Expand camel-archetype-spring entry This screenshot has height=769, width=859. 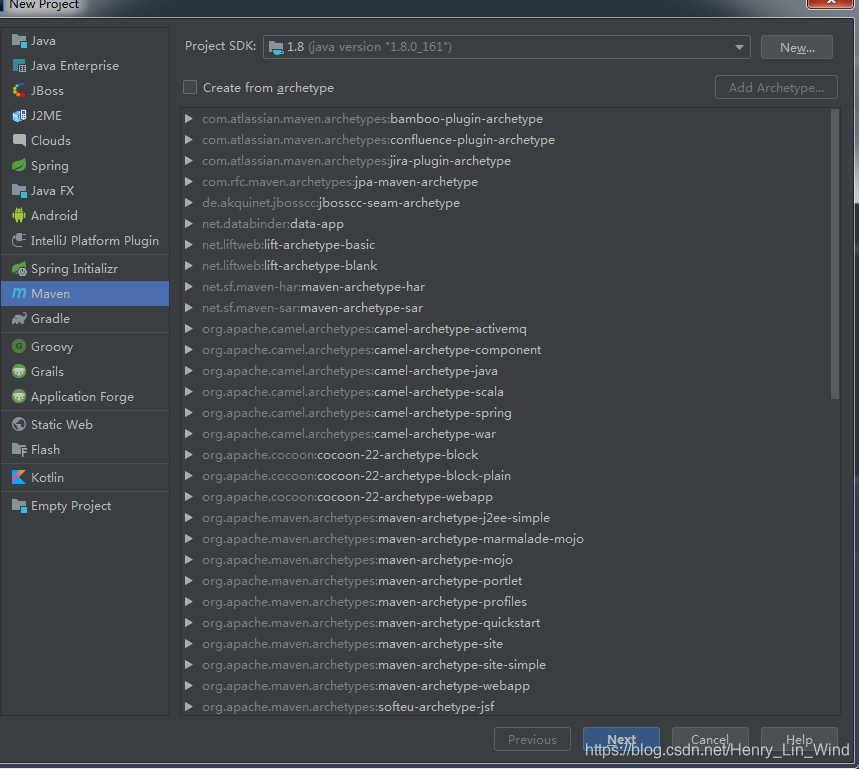[188, 412]
